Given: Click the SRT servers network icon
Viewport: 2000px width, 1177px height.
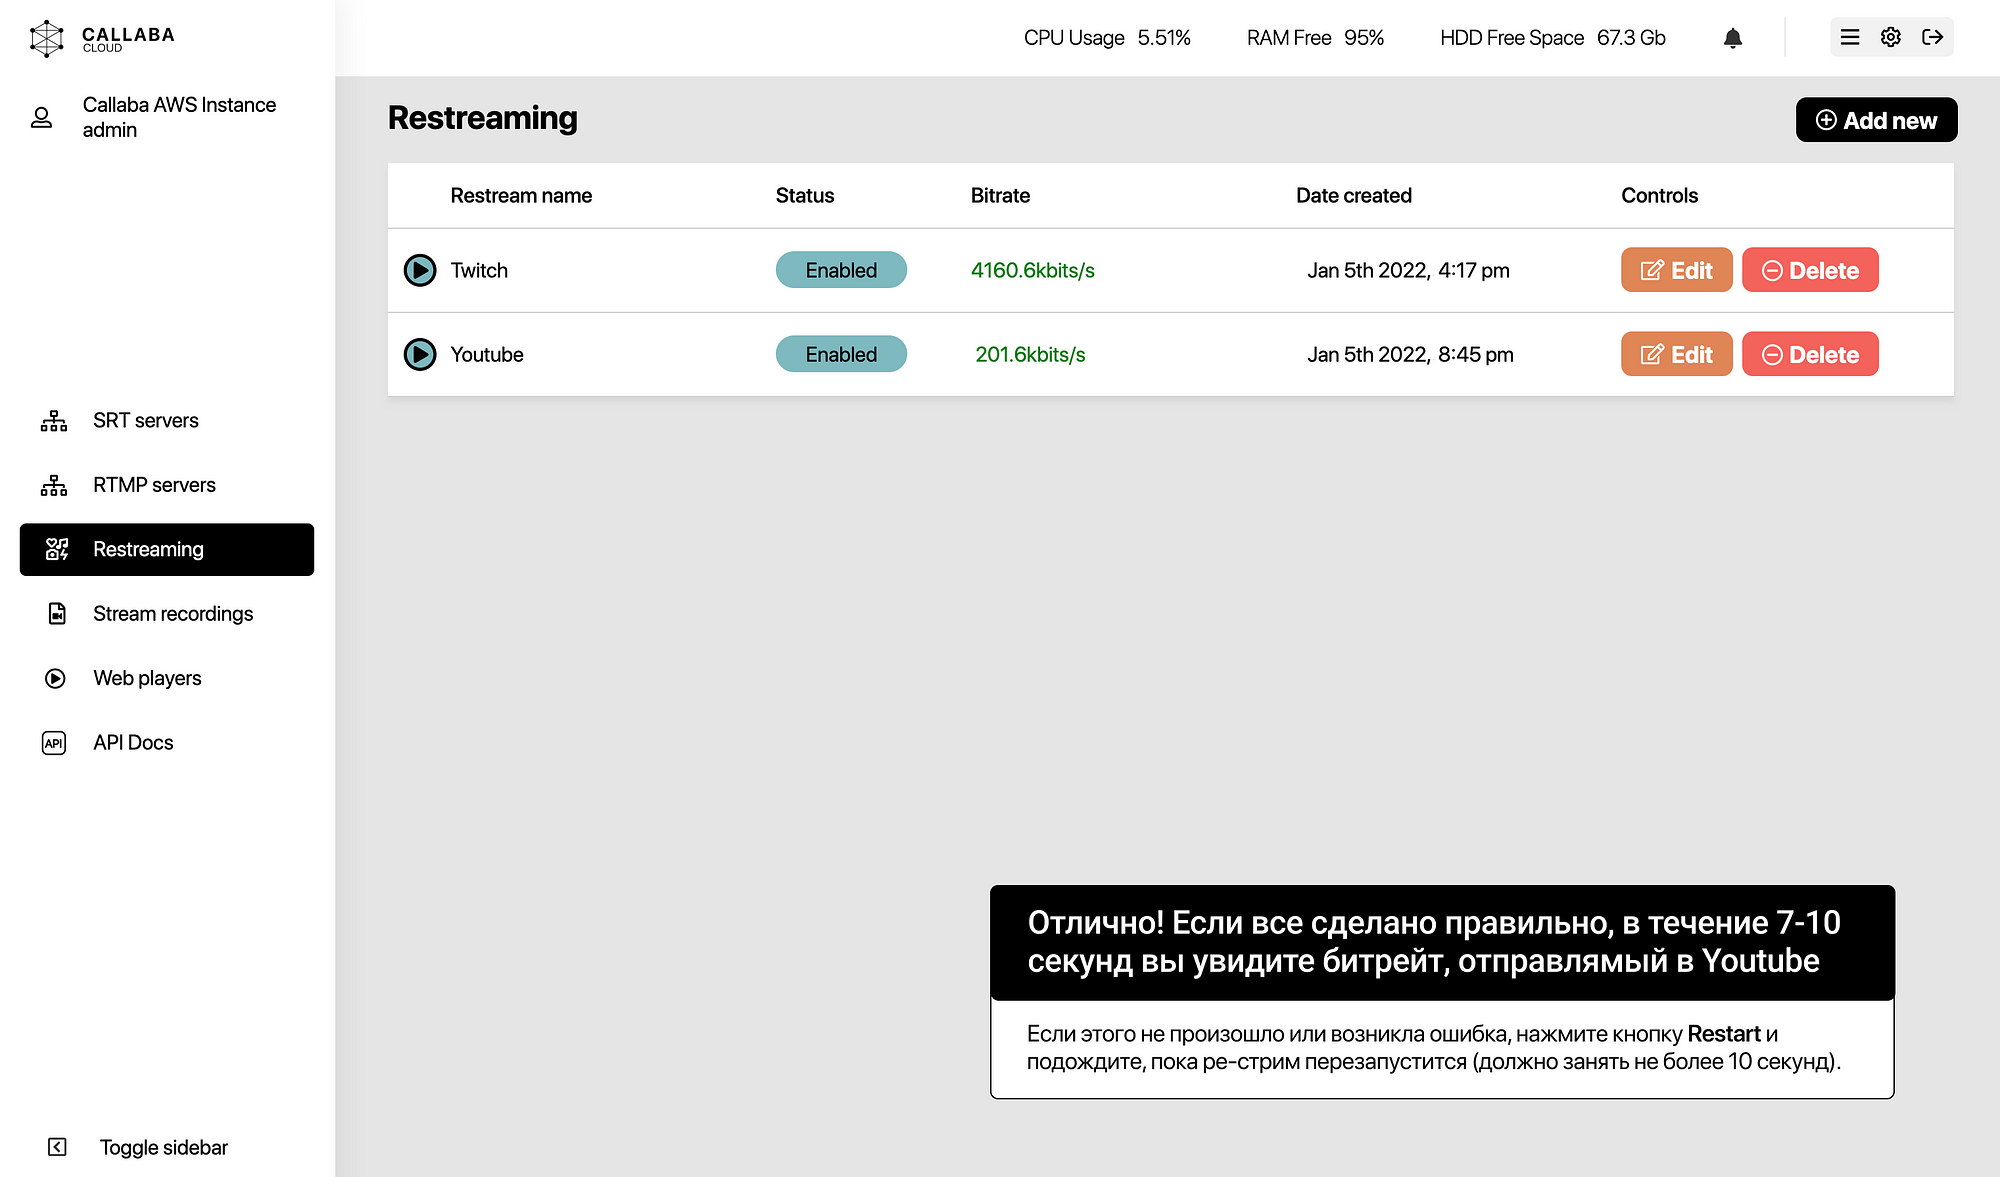Looking at the screenshot, I should pos(54,421).
